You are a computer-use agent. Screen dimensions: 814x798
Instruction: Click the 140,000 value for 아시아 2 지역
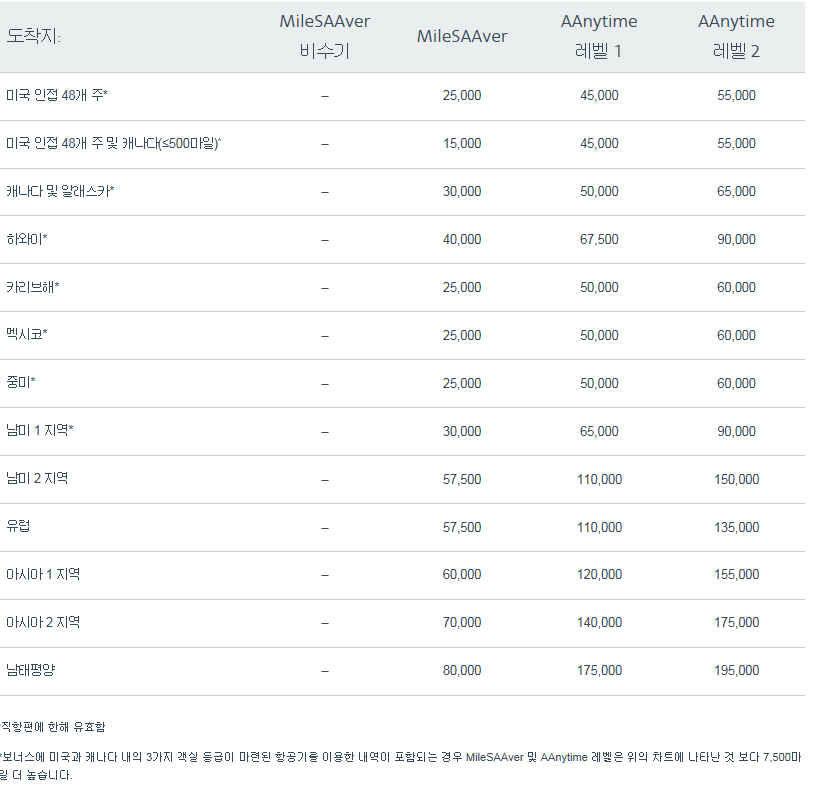(599, 622)
